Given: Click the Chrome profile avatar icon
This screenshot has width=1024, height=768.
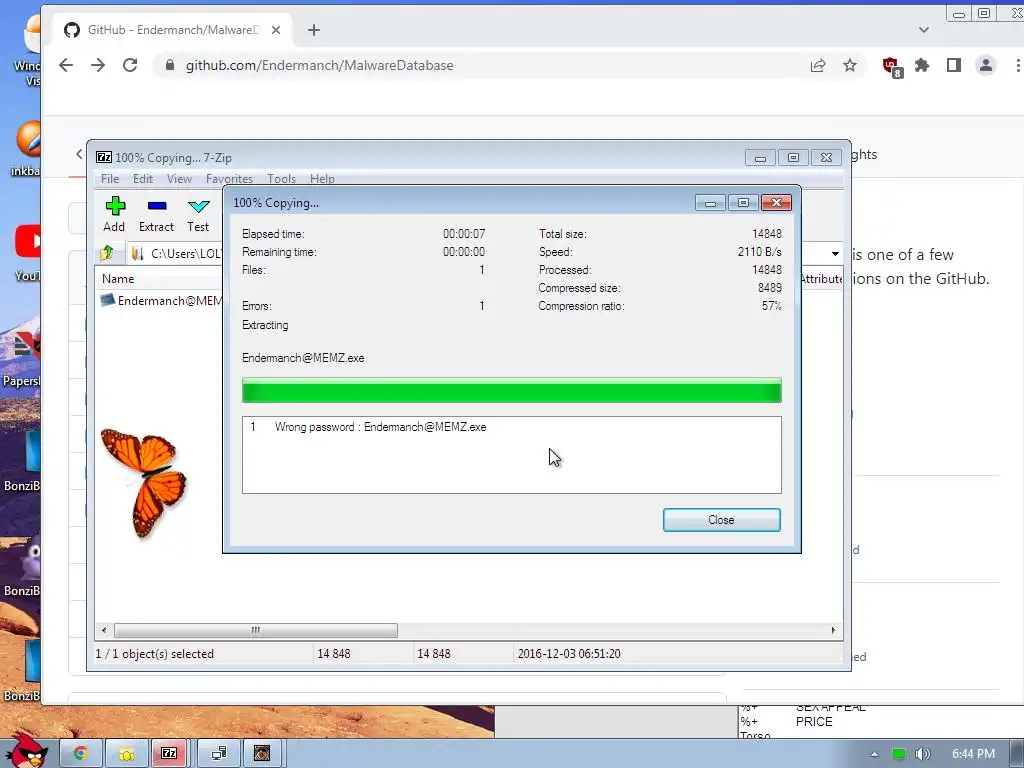Looking at the screenshot, I should pyautogui.click(x=985, y=65).
